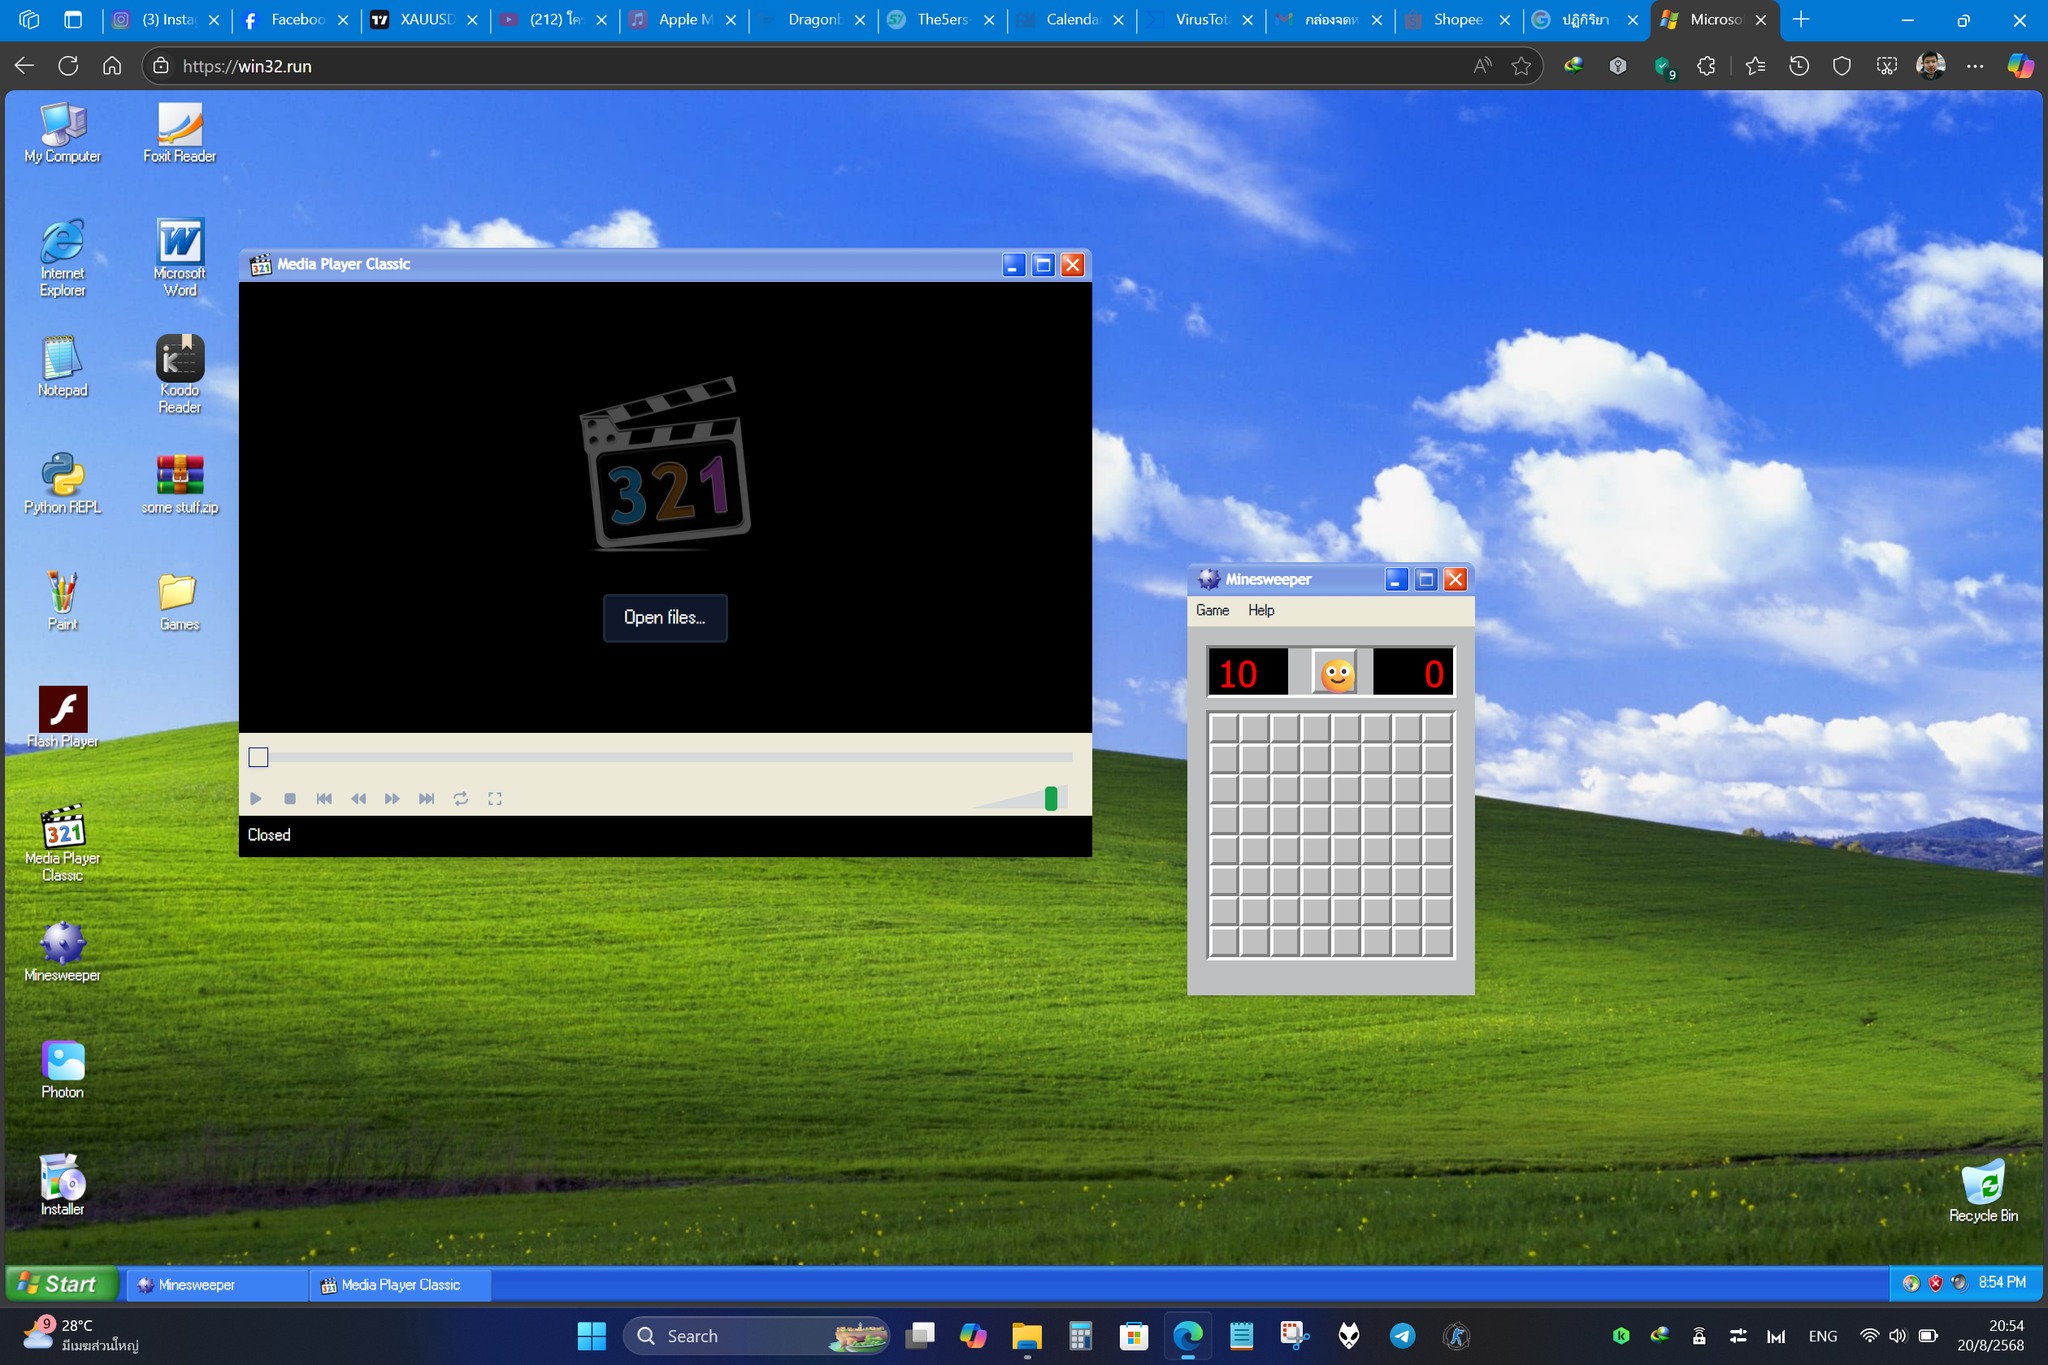Image resolution: width=2048 pixels, height=1365 pixels.
Task: Click the Minesweeper smiley face button
Action: click(1337, 674)
